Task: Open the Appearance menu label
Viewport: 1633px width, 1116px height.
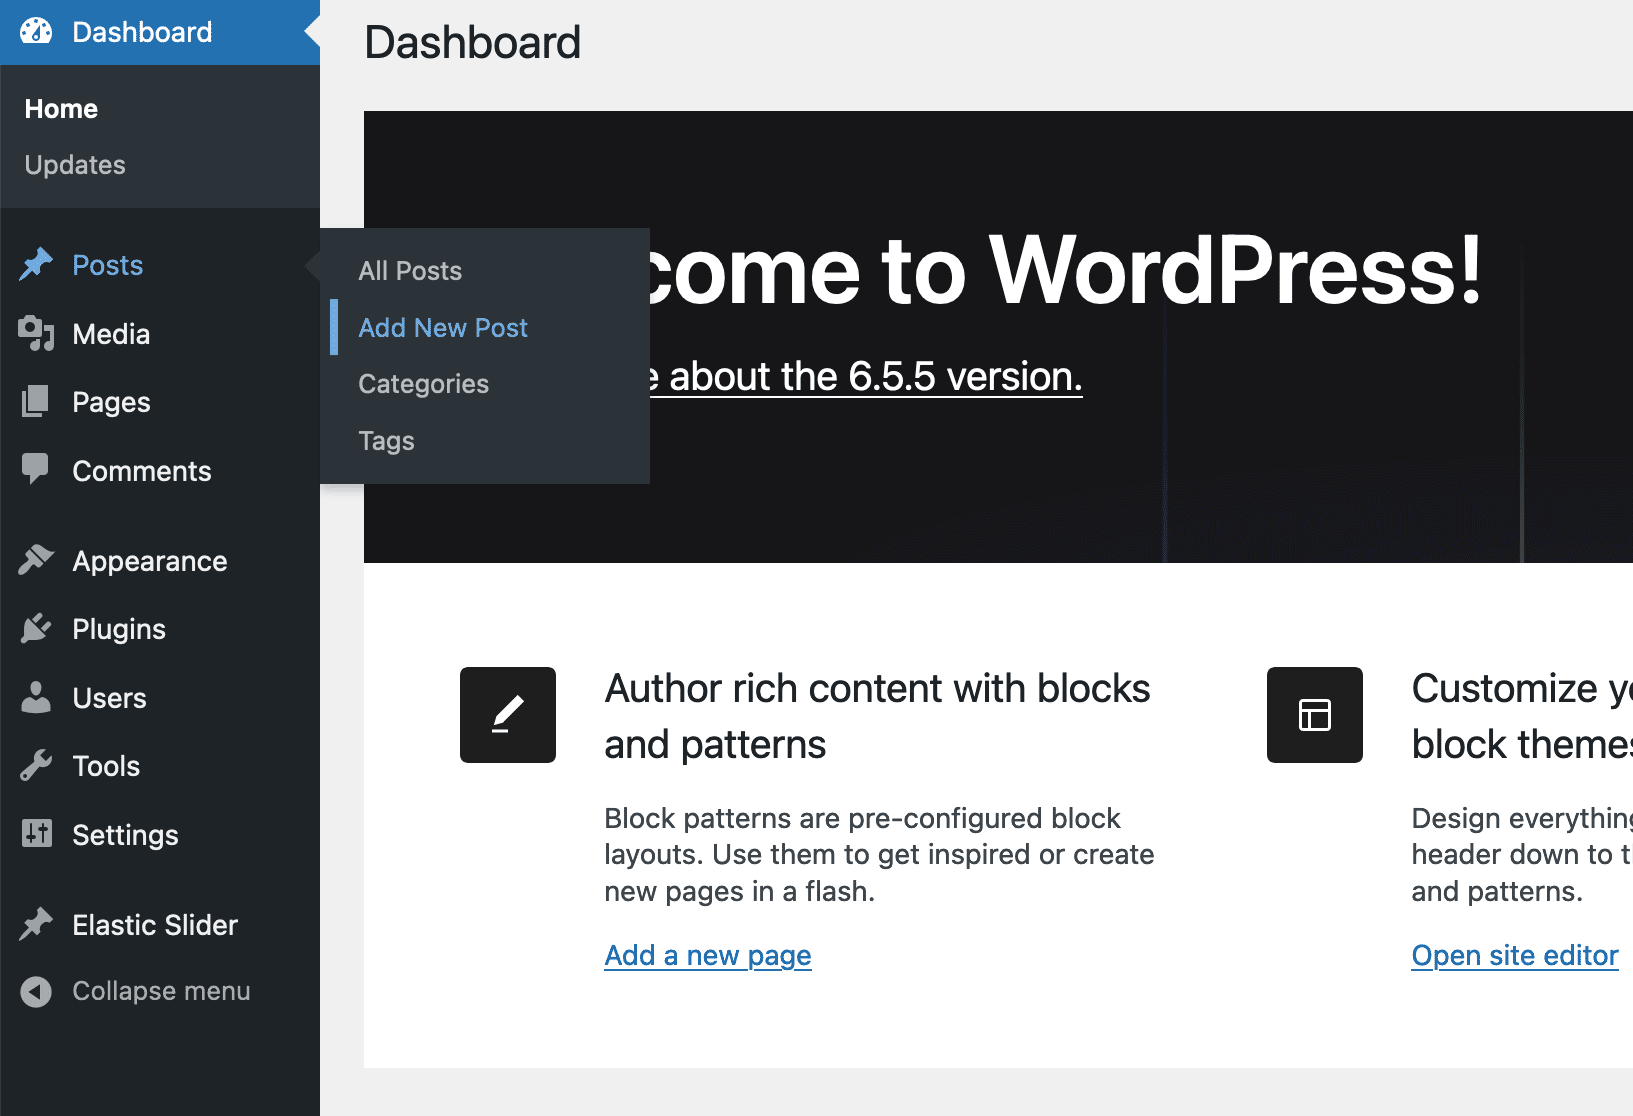Action: point(150,561)
